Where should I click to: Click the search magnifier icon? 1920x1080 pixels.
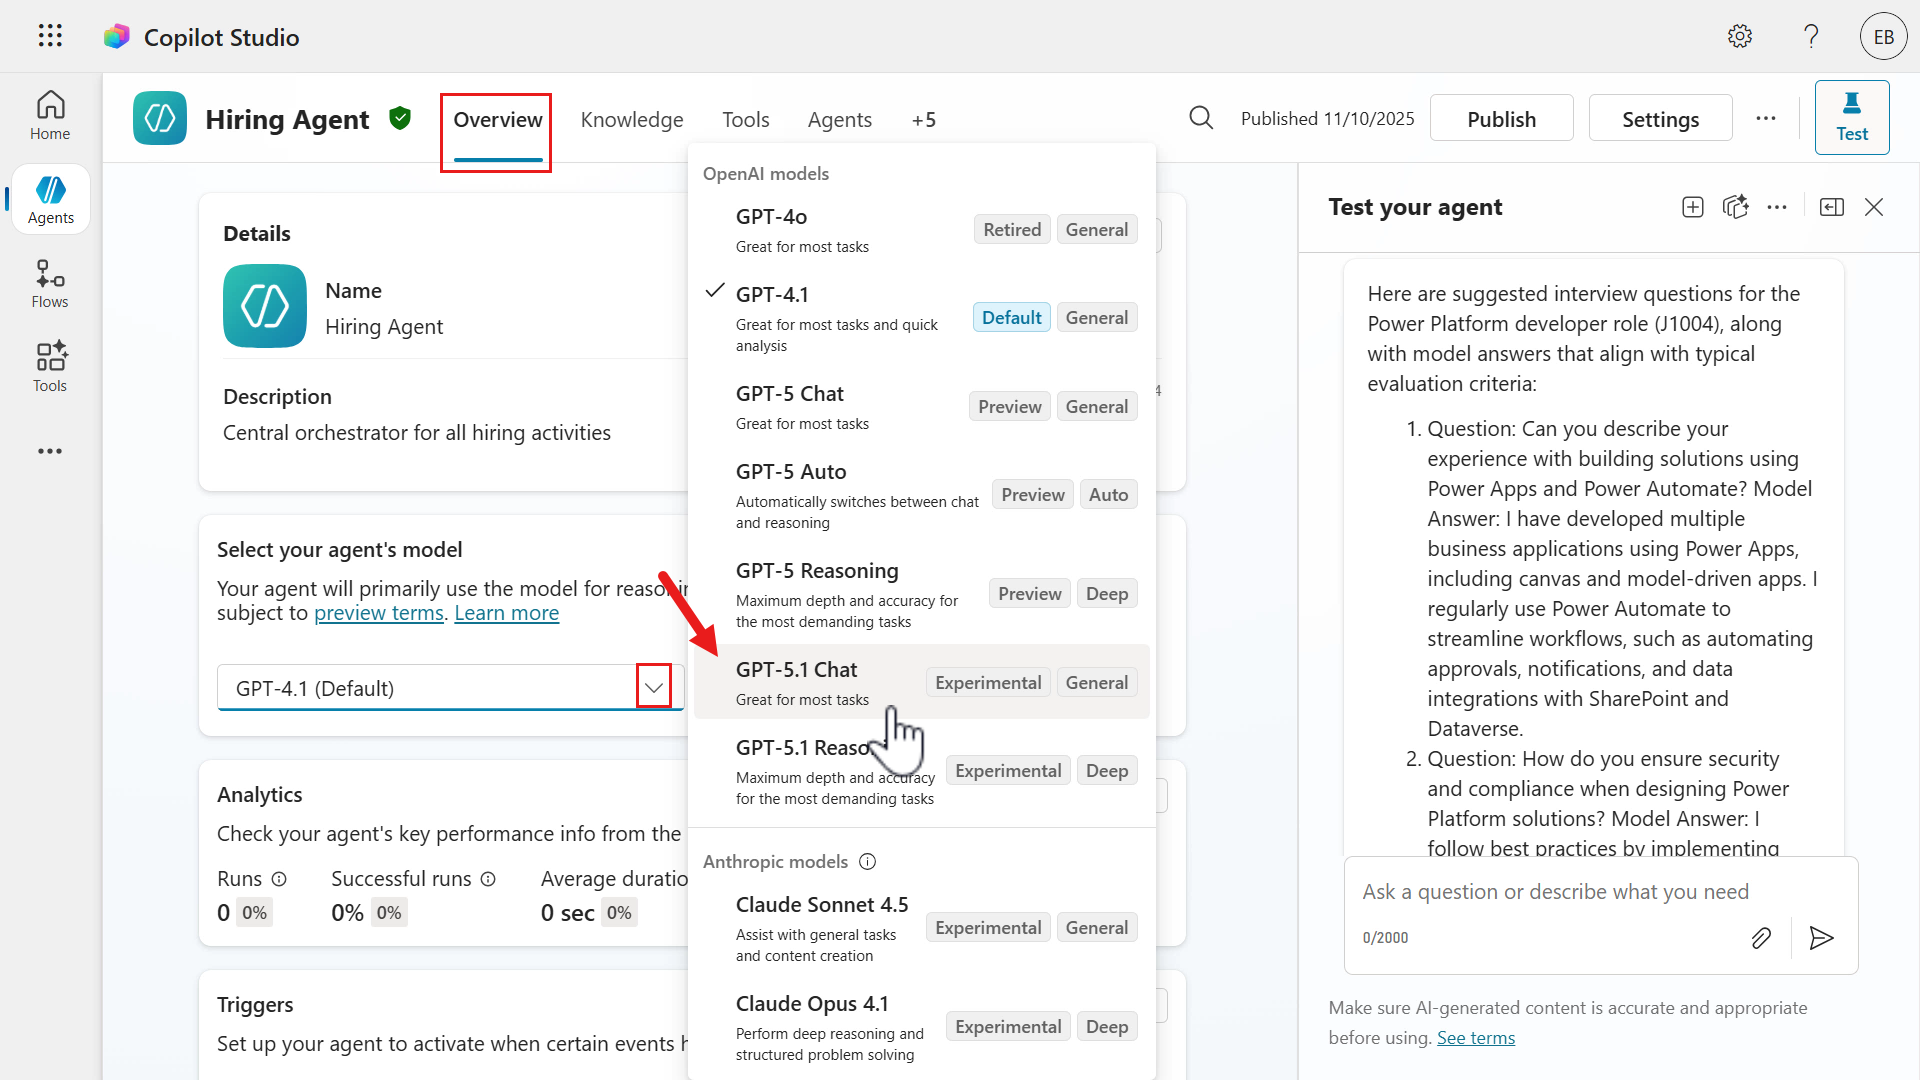pos(1201,118)
